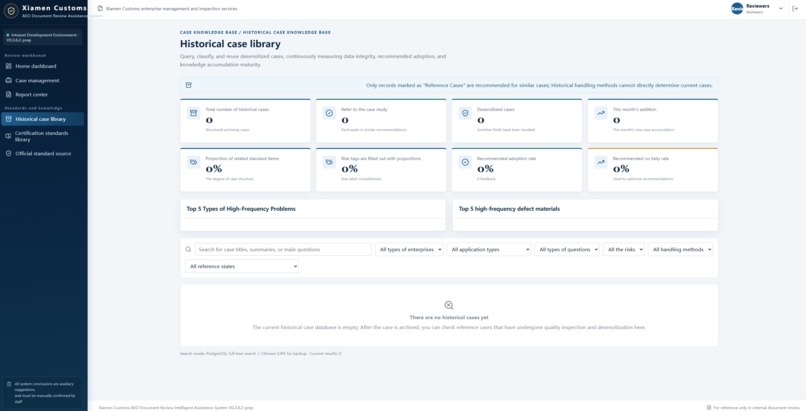Select Historical case library menu item
Screen dimensions: 806x411
coord(43,119)
